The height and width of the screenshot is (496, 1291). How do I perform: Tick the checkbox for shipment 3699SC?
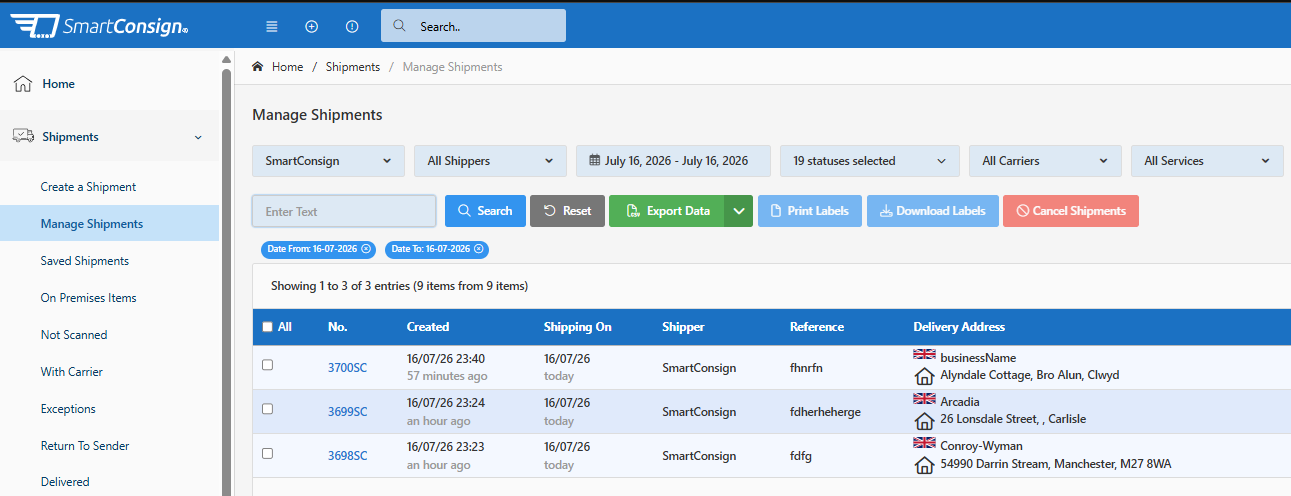tap(267, 409)
